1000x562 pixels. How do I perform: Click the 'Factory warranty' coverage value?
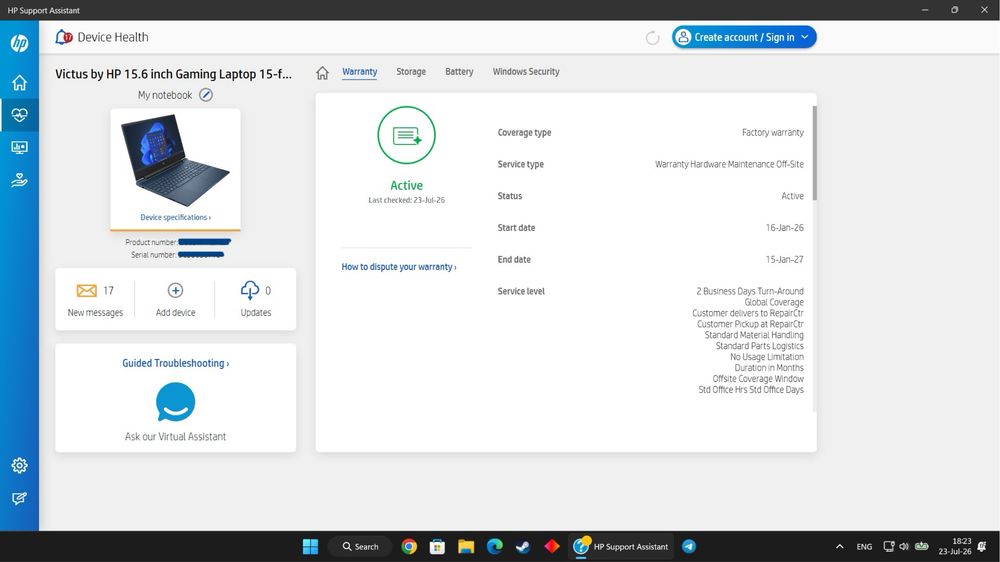tap(772, 133)
